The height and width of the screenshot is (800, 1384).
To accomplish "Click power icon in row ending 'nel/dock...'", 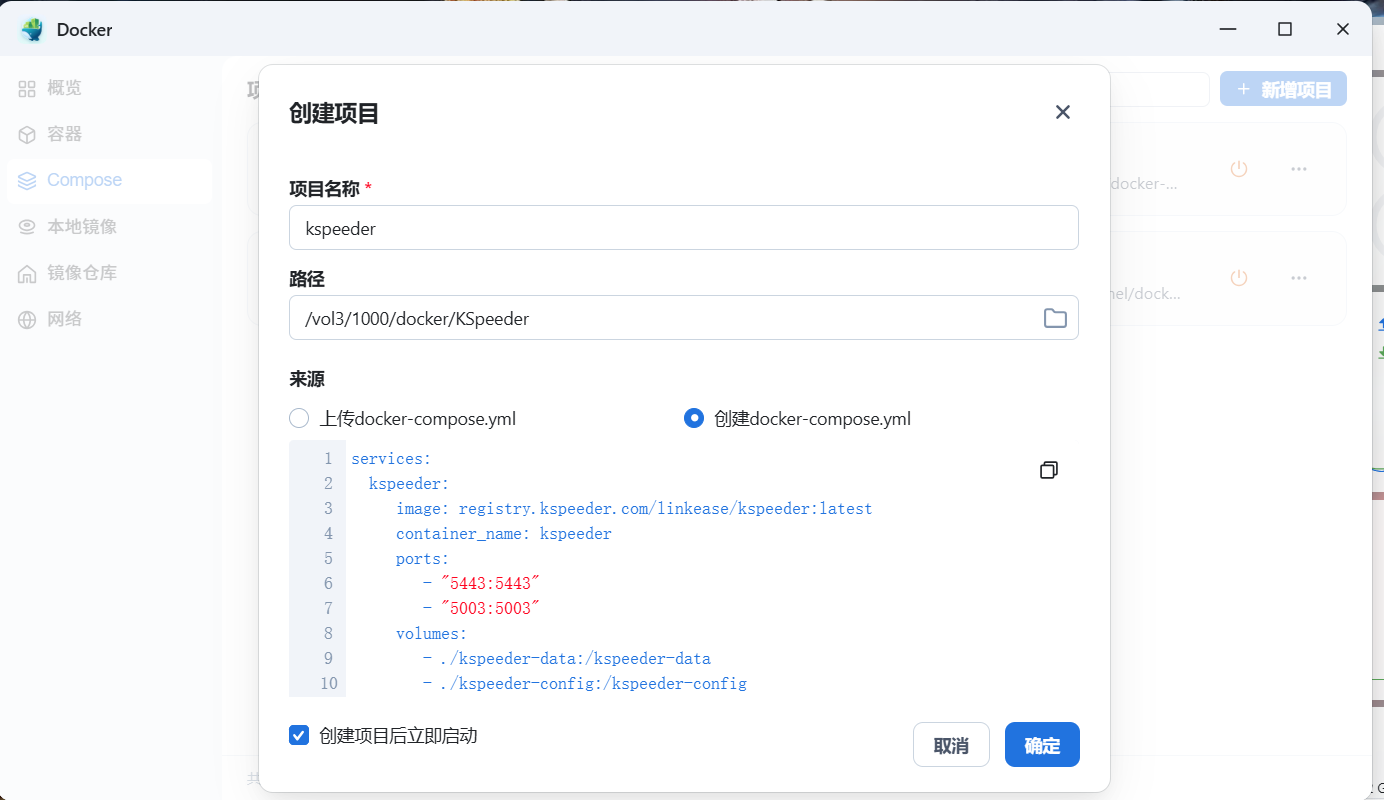I will coord(1239,277).
